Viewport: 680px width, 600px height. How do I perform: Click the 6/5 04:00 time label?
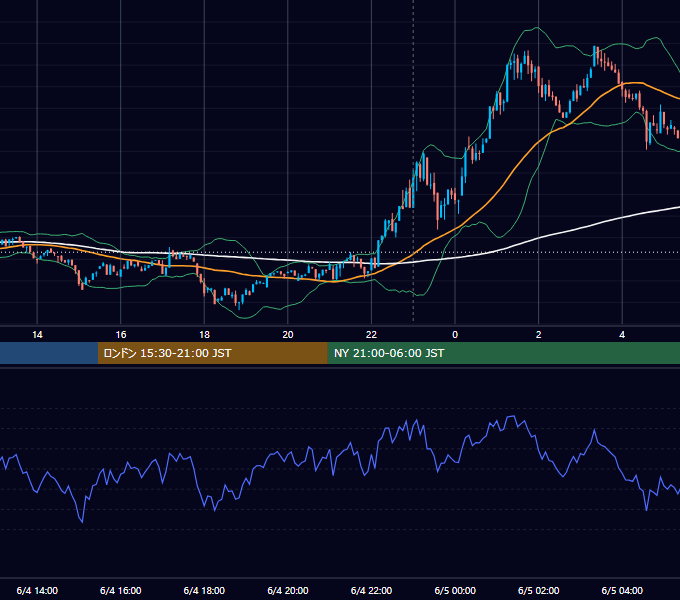click(x=622, y=590)
